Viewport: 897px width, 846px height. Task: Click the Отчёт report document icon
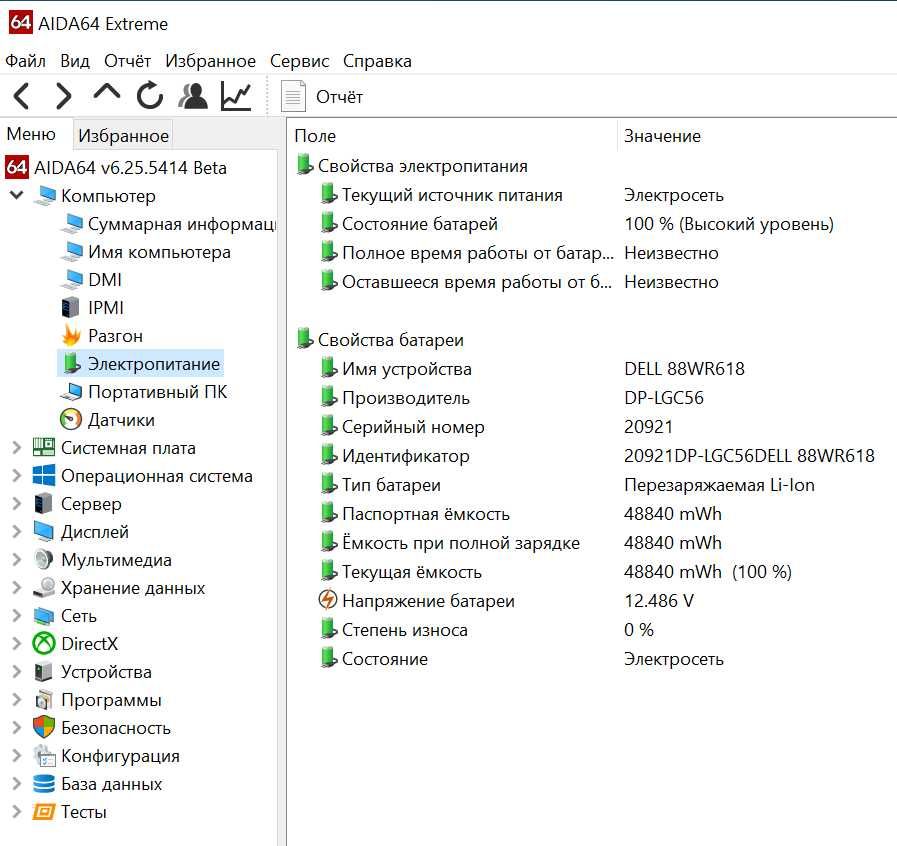click(x=293, y=97)
